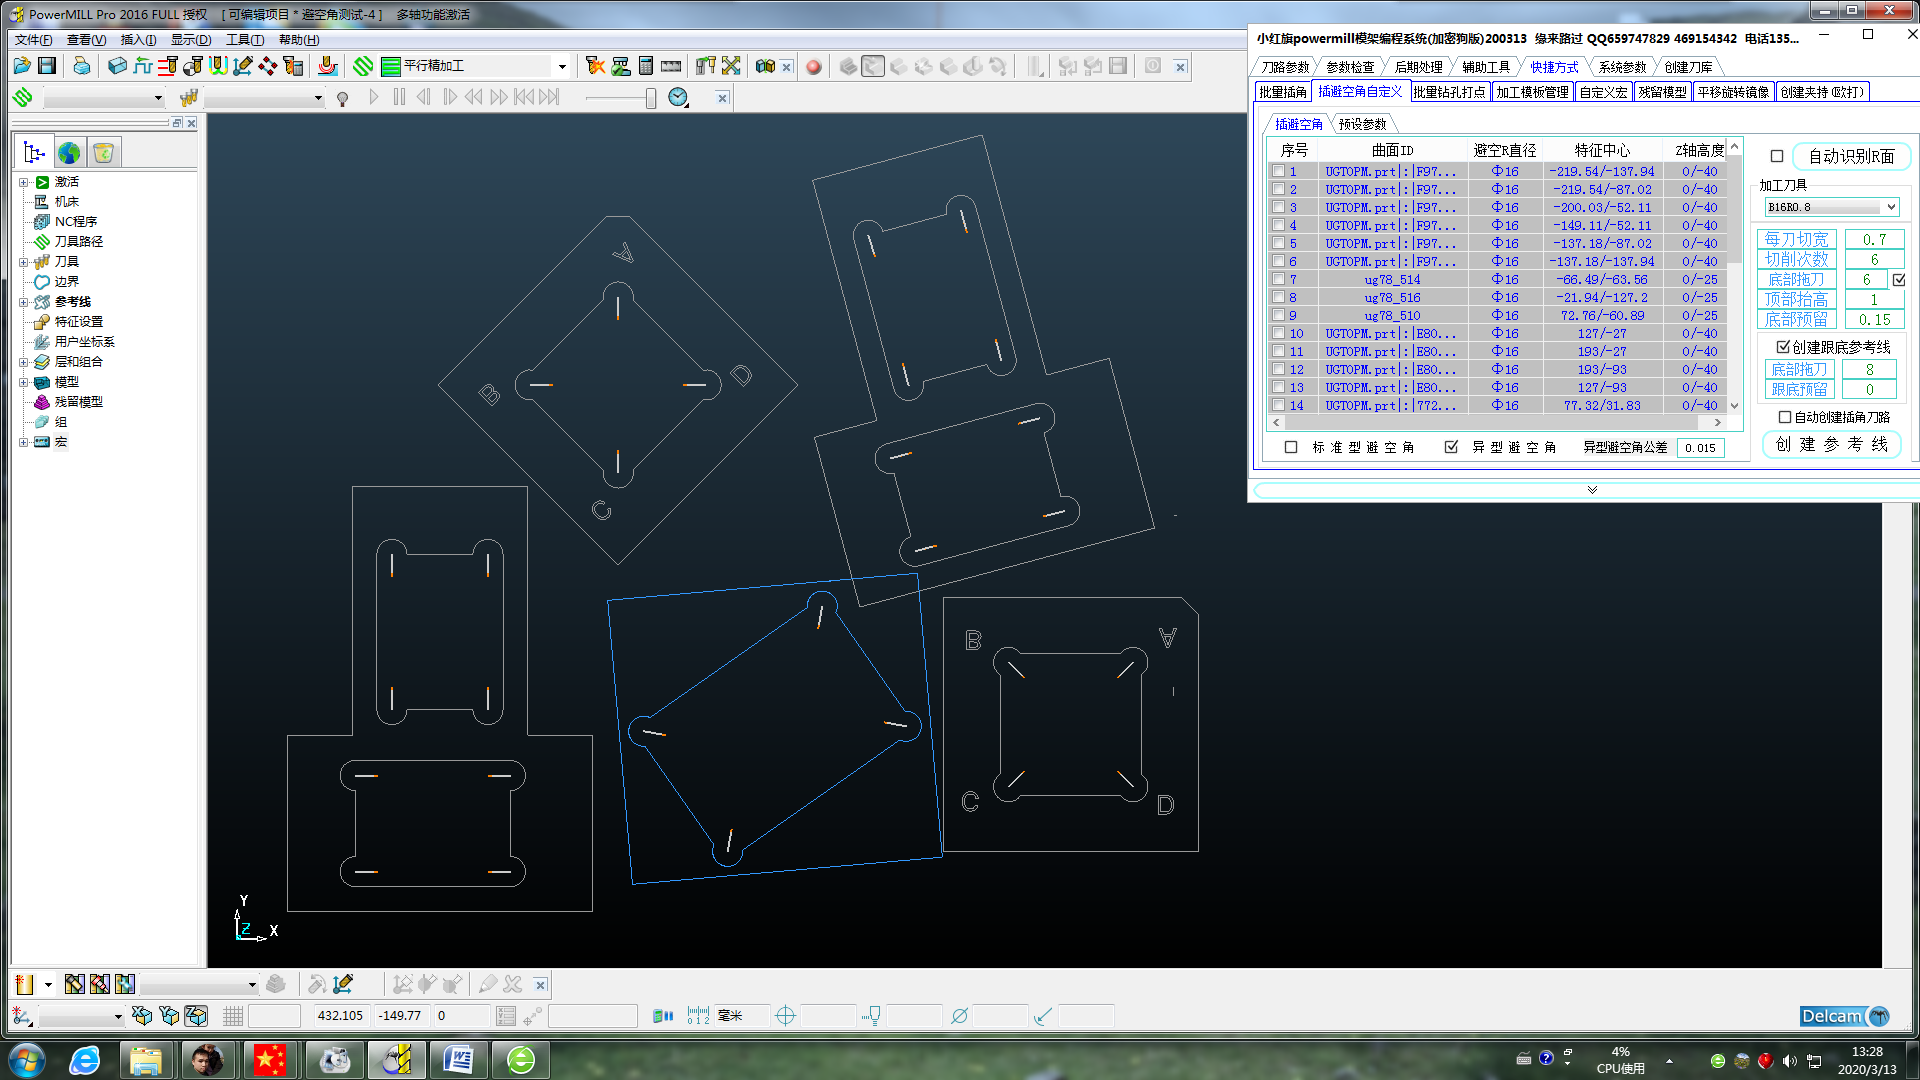Open Internet Explorer from the taskbar
The height and width of the screenshot is (1080, 1920).
click(85, 1060)
